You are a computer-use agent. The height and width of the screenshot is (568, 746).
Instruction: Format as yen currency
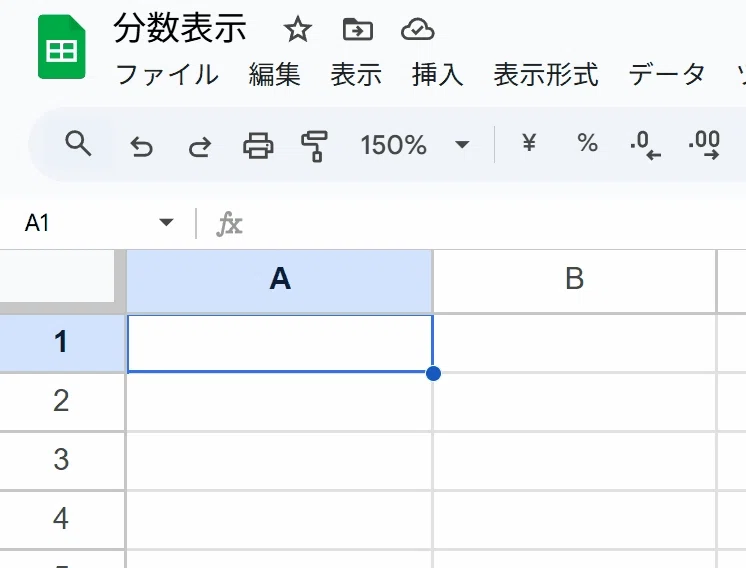(x=529, y=142)
